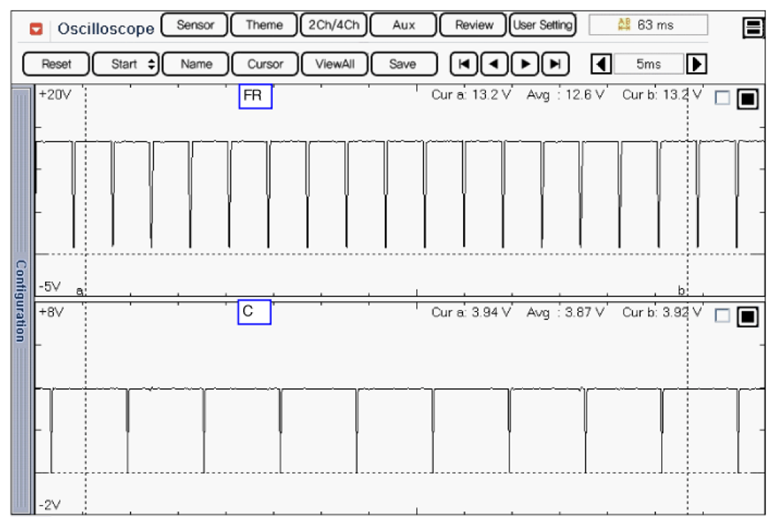The width and height of the screenshot is (776, 526).
Task: Click the filled square icon on C channel
Action: 747,316
